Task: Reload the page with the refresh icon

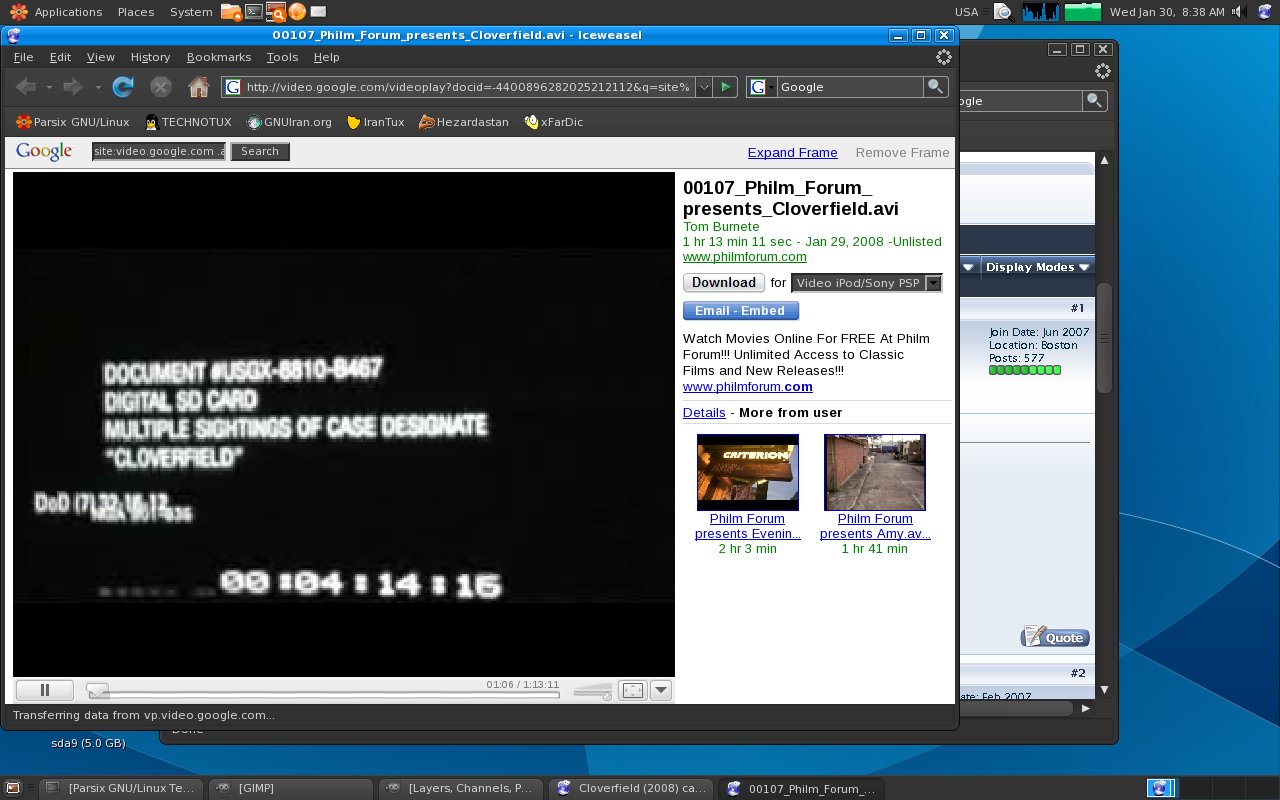Action: click(x=122, y=87)
